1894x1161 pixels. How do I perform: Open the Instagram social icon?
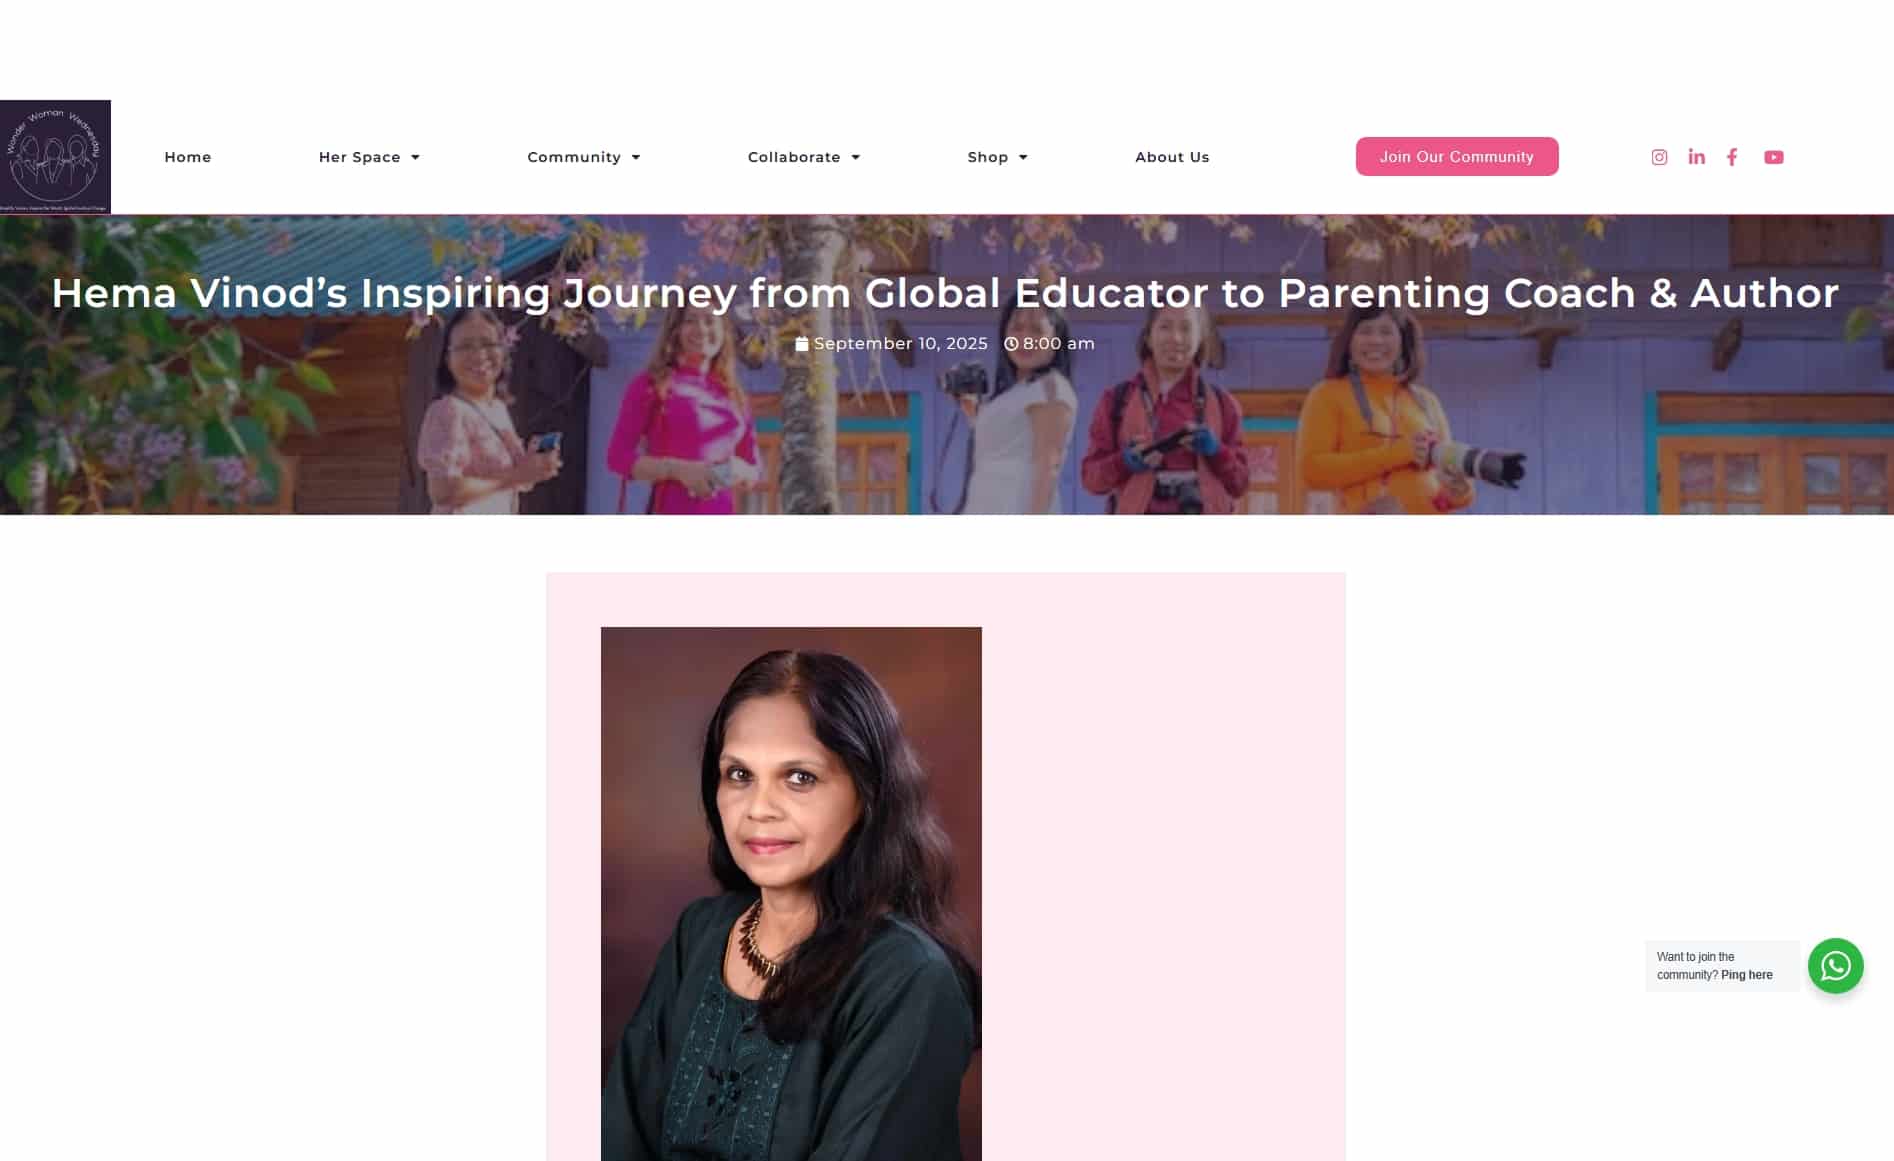click(1659, 157)
